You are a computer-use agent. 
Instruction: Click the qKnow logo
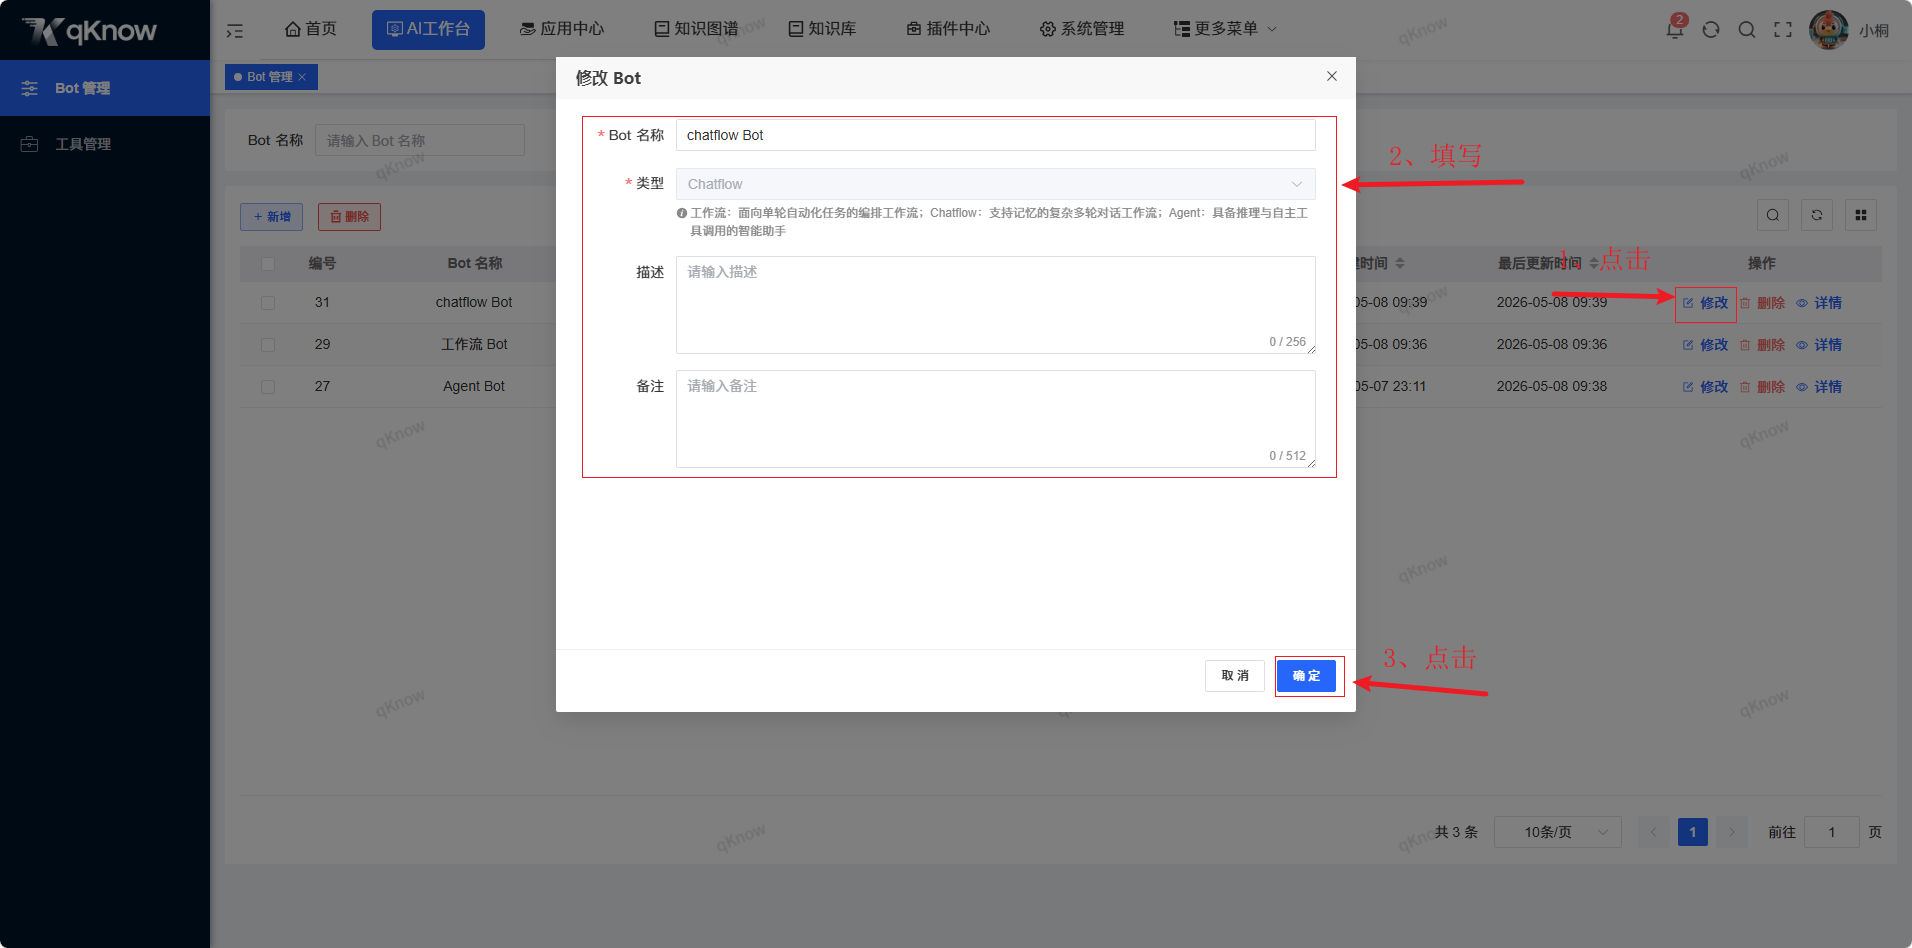[x=90, y=31]
